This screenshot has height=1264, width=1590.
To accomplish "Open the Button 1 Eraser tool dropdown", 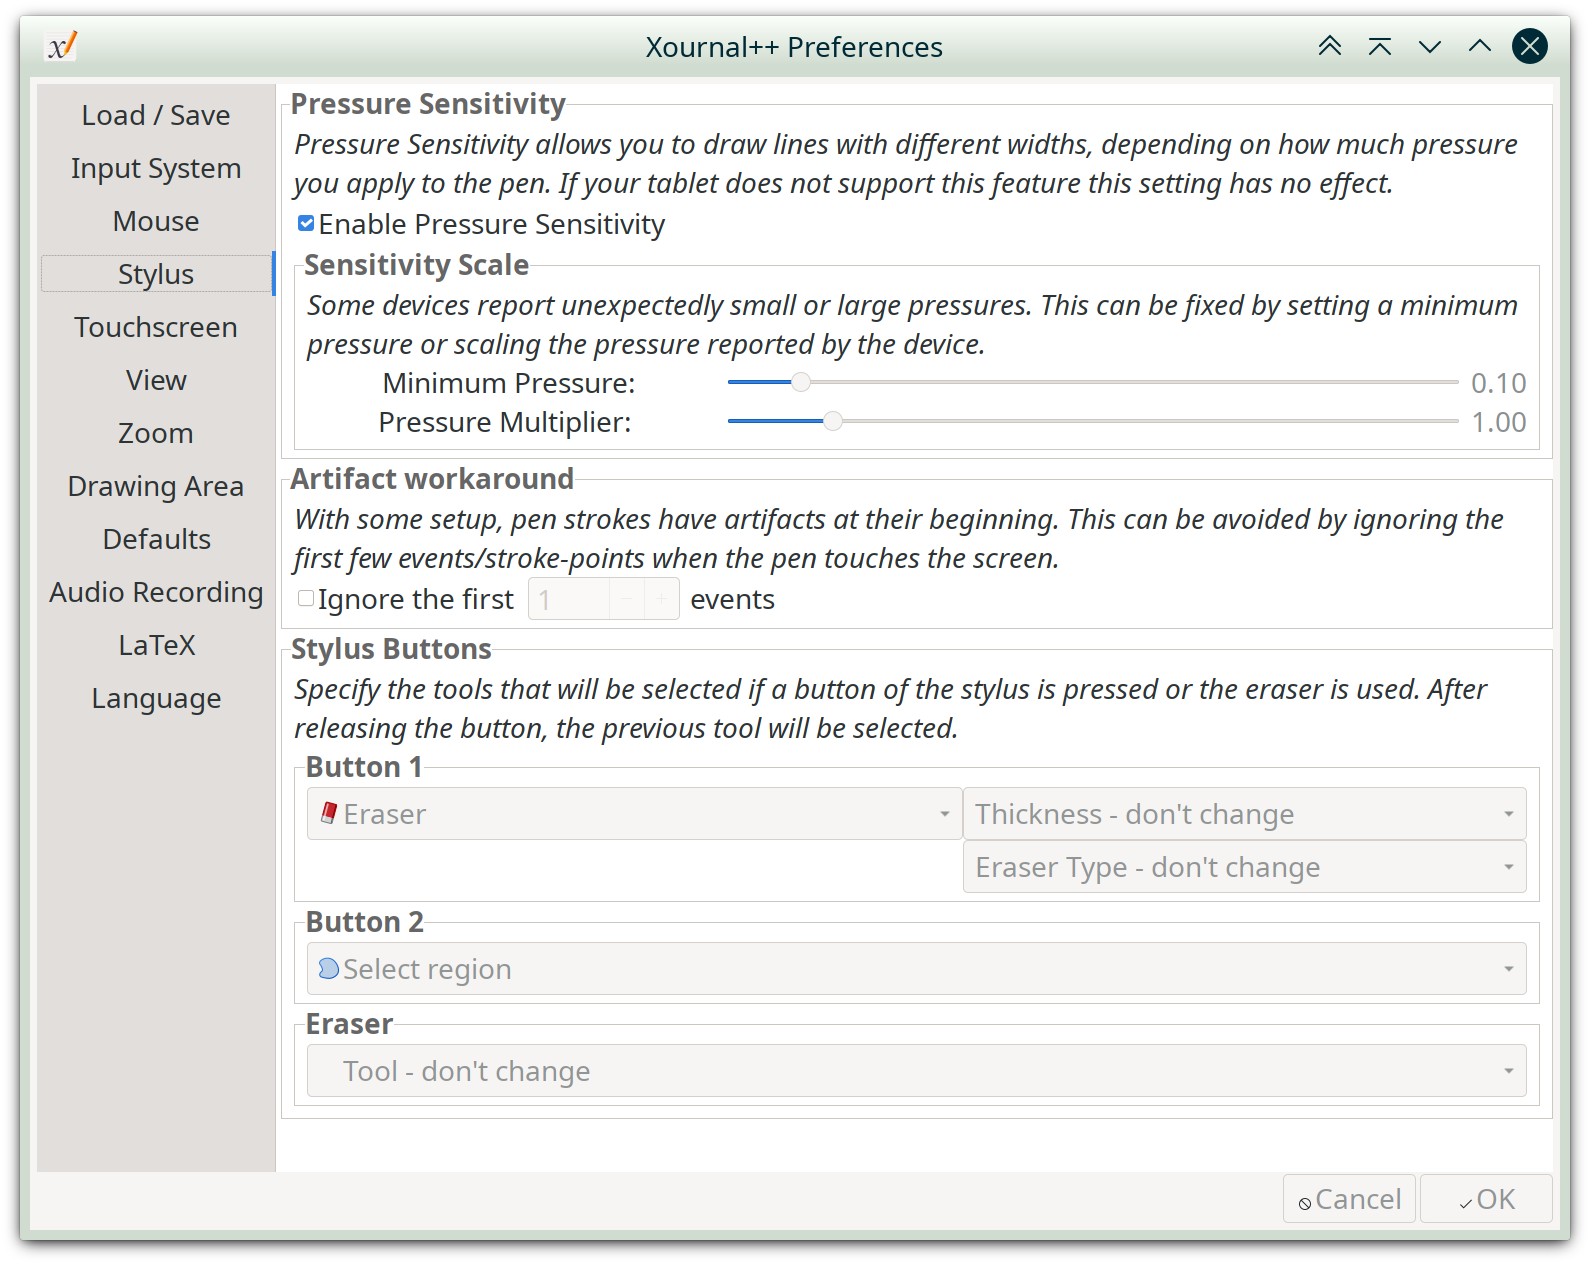I will coord(634,813).
